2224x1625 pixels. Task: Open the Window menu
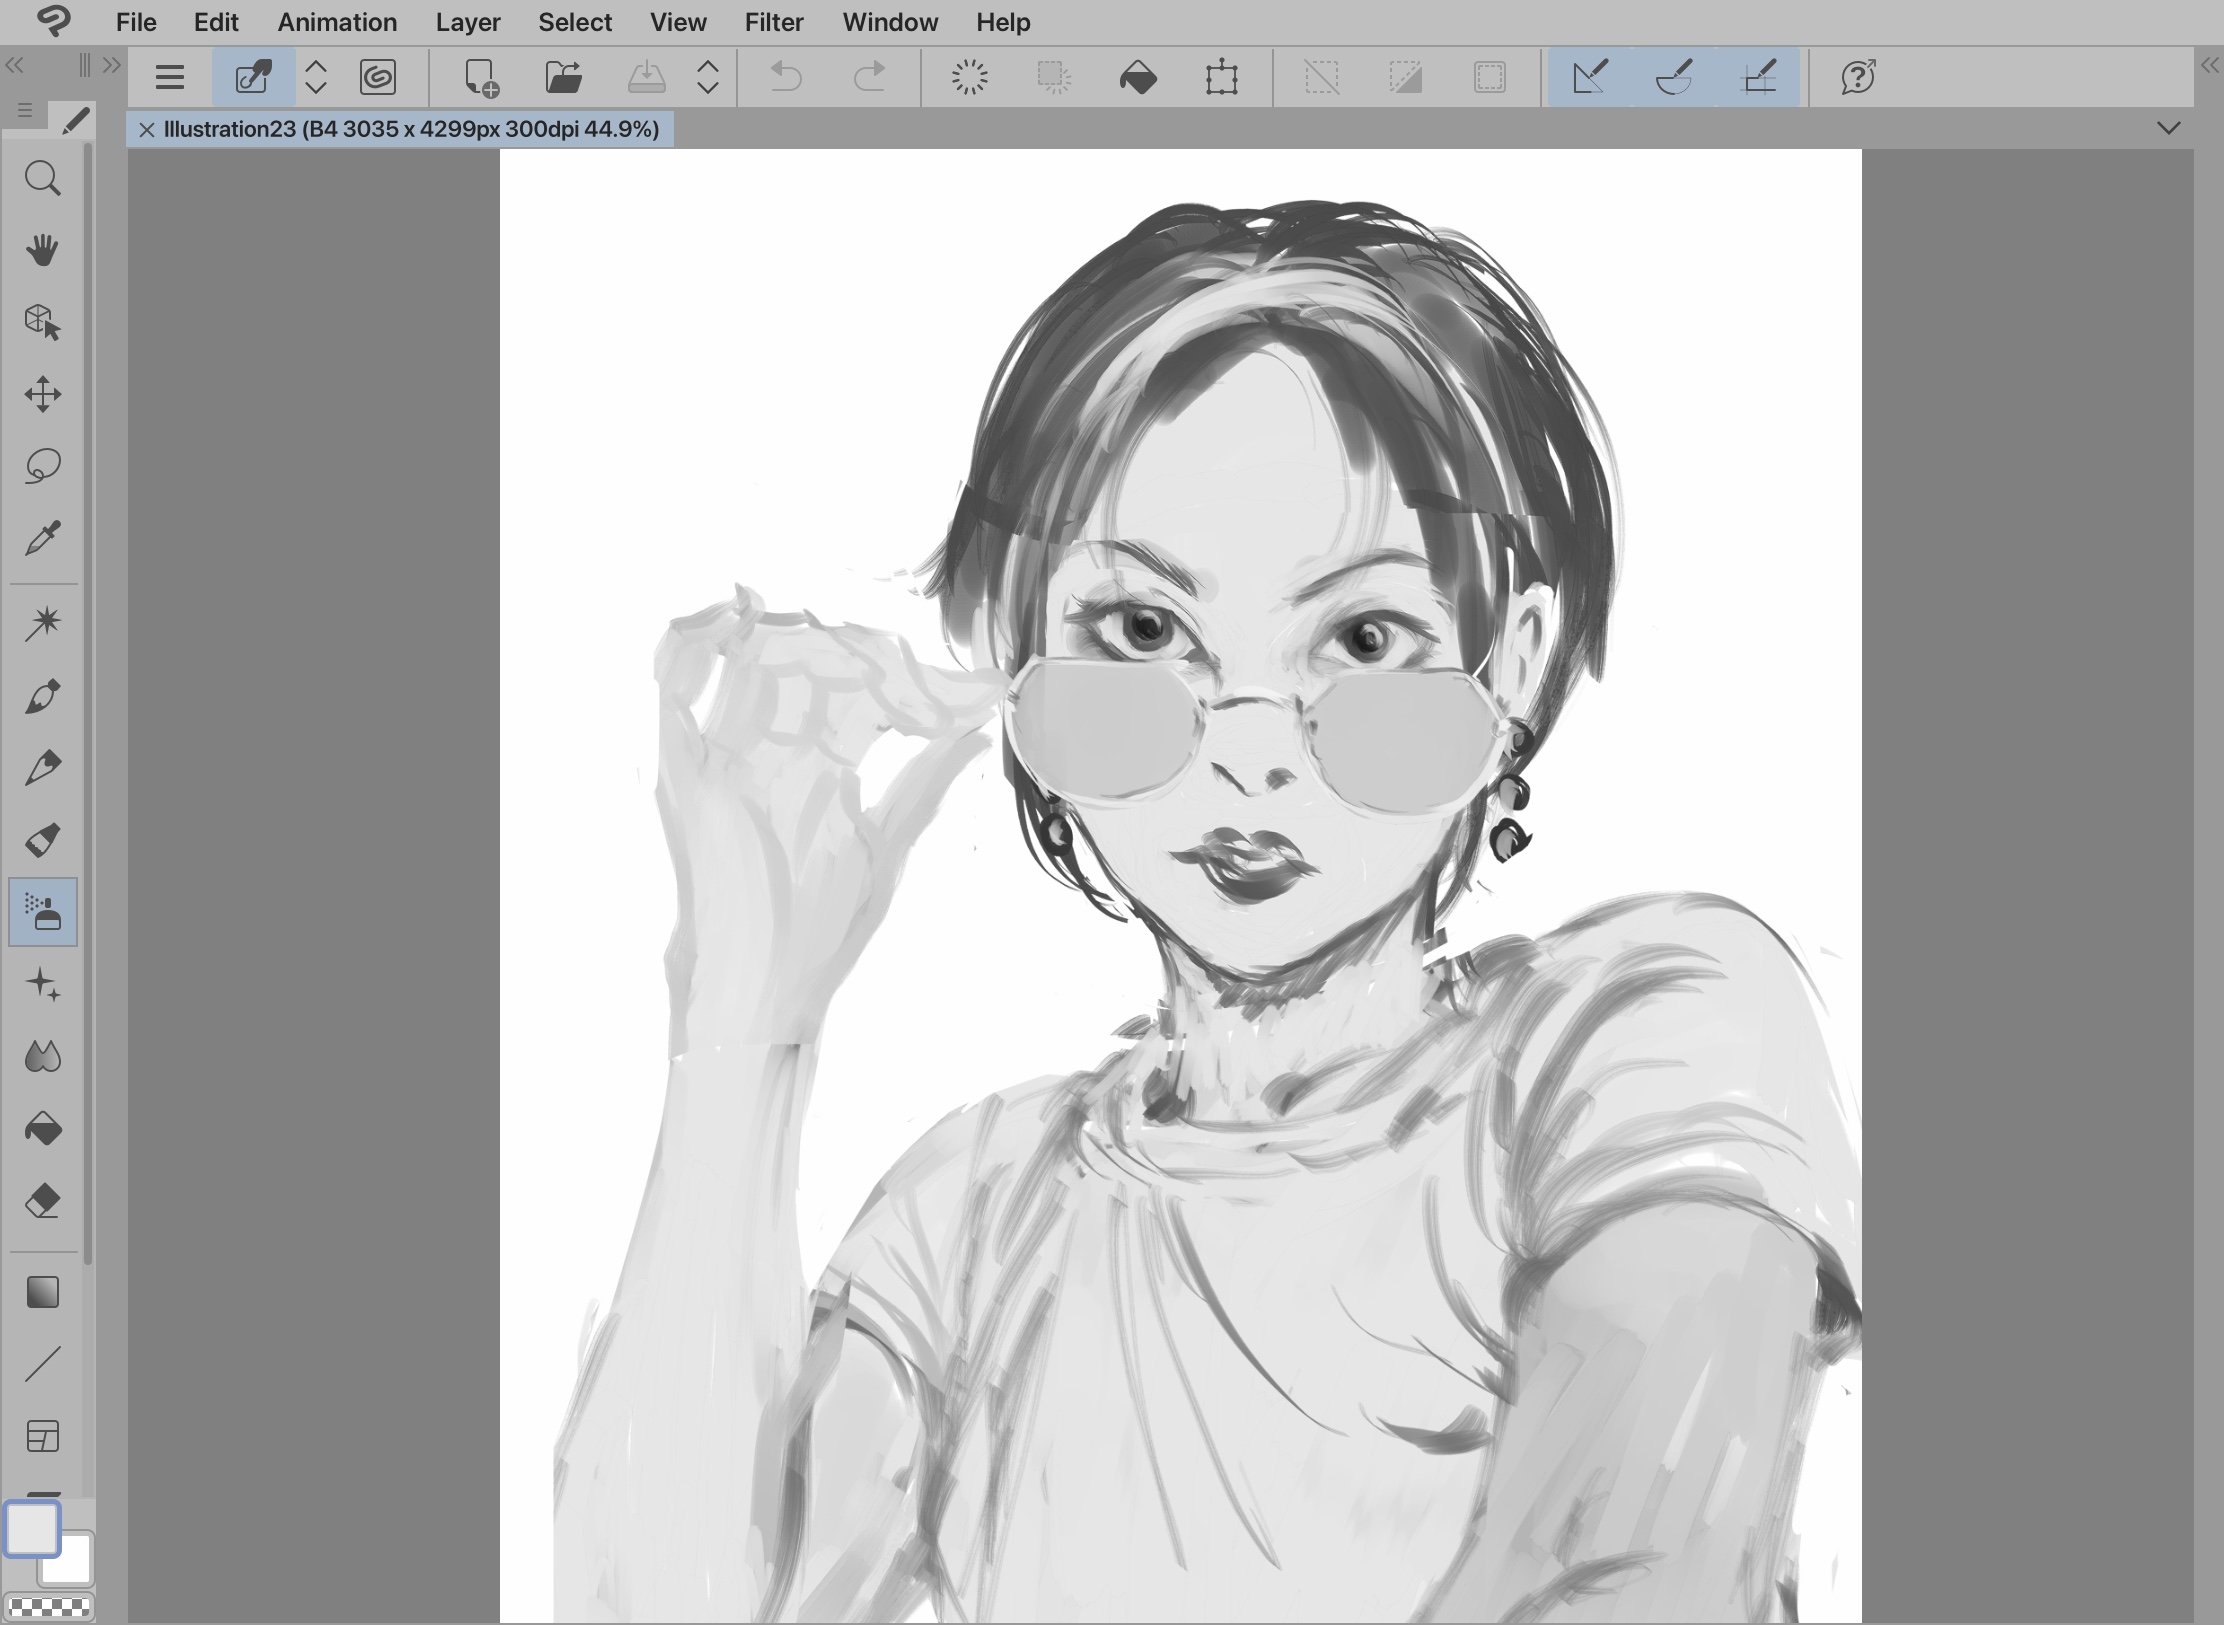click(x=890, y=22)
